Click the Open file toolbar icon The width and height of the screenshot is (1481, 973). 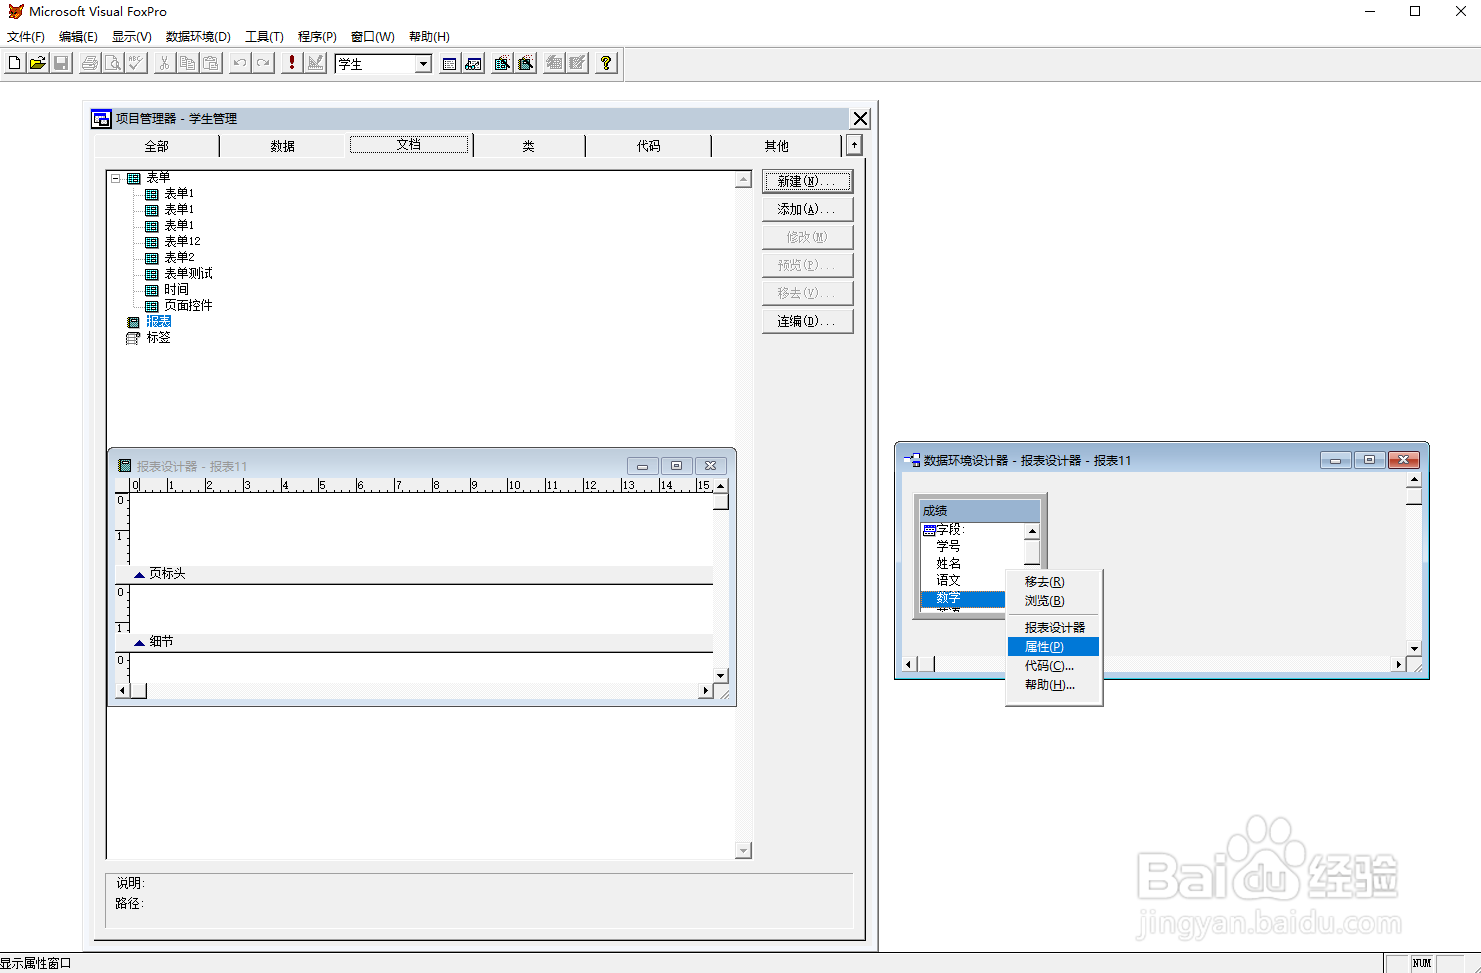[37, 63]
